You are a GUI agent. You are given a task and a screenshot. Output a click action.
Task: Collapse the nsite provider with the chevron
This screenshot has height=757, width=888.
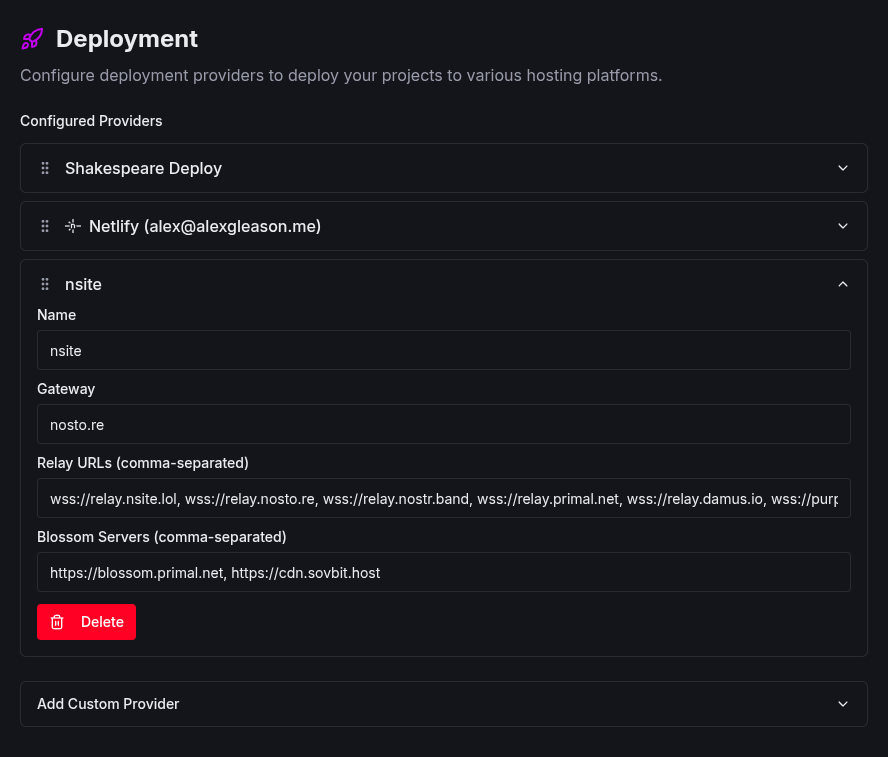[842, 285]
